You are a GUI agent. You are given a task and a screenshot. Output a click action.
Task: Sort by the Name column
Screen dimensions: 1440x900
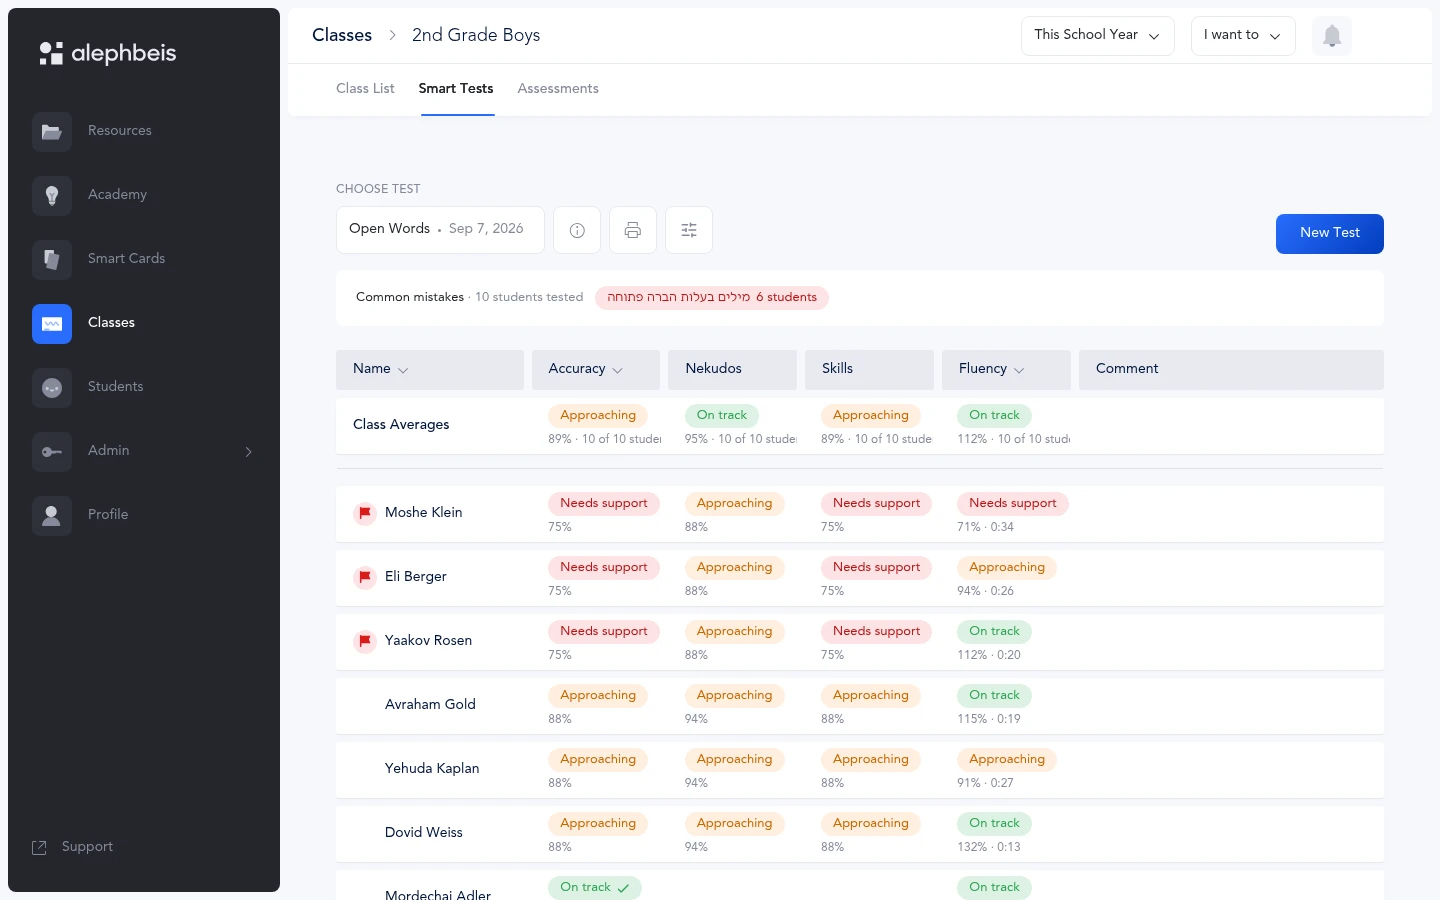(430, 369)
